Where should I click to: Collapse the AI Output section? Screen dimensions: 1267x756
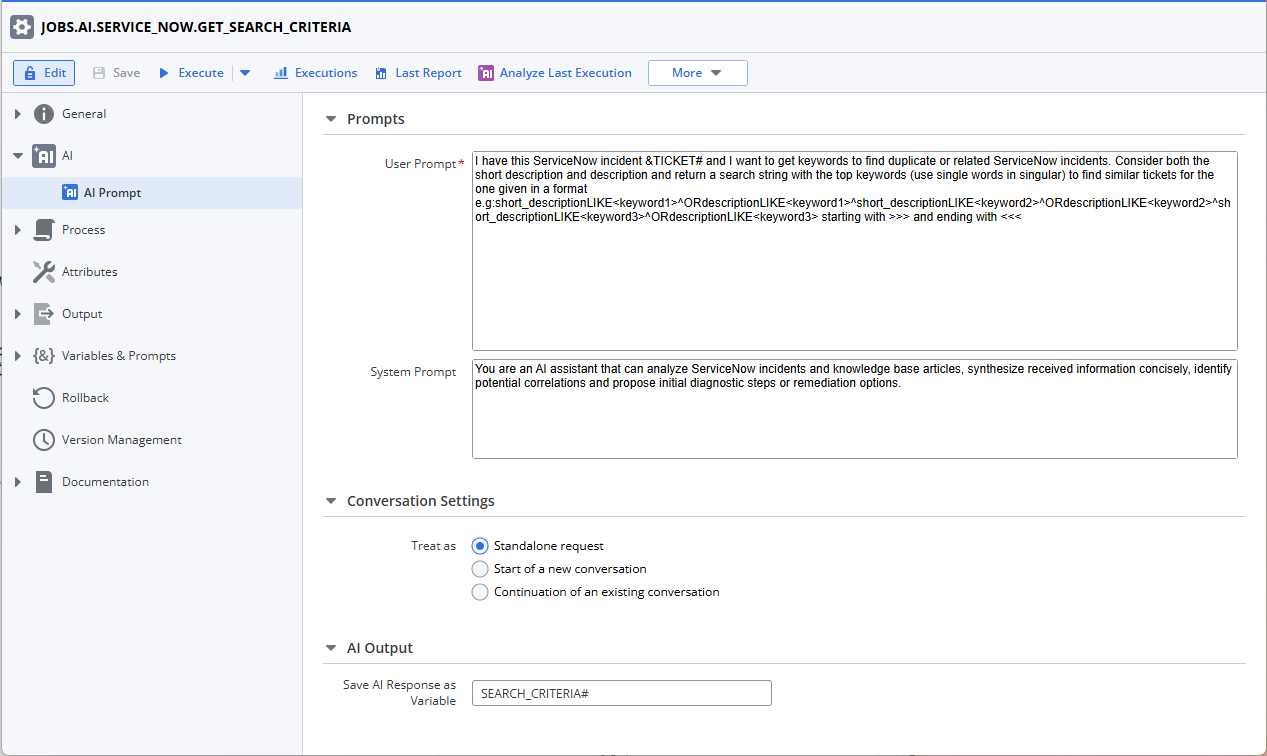[x=332, y=648]
